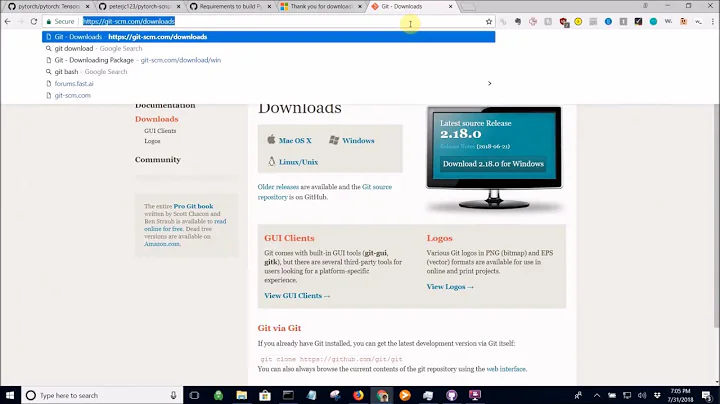
Task: Click the Apple logo icon
Action: pos(271,139)
